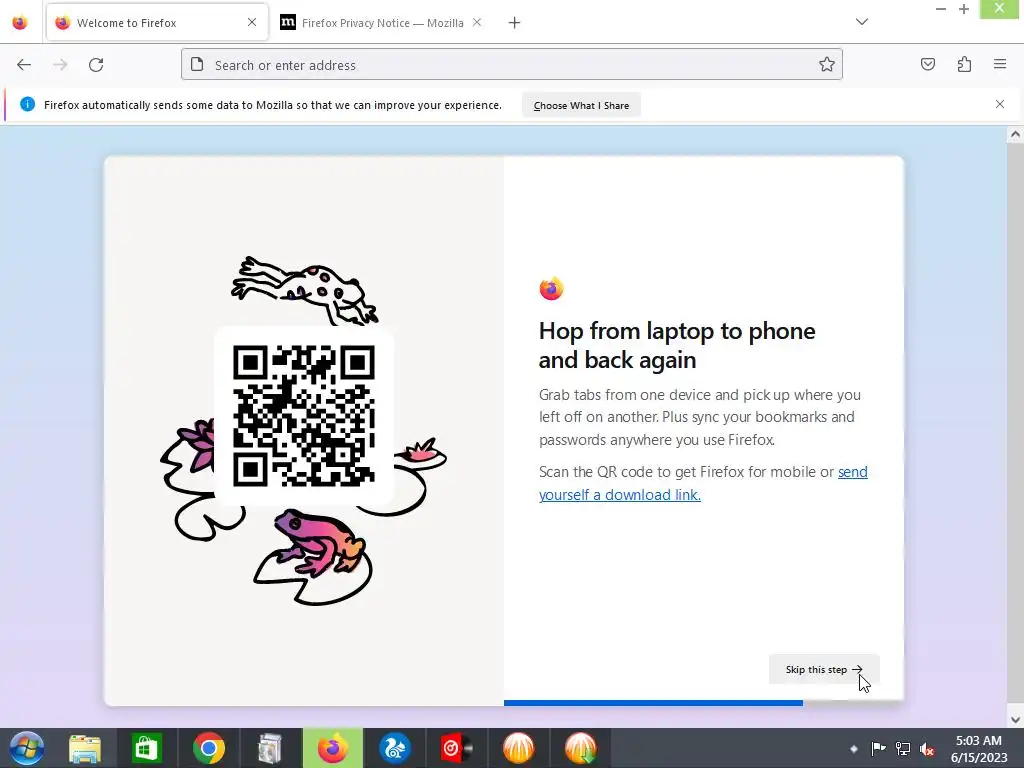Open the first orange sphere taskbar icon
This screenshot has width=1024, height=768.
519,748
